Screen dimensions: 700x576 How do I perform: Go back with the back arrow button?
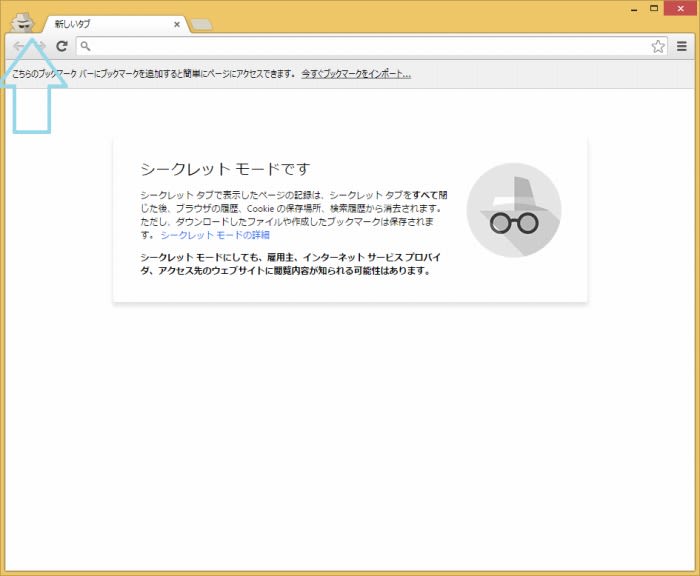tap(19, 47)
